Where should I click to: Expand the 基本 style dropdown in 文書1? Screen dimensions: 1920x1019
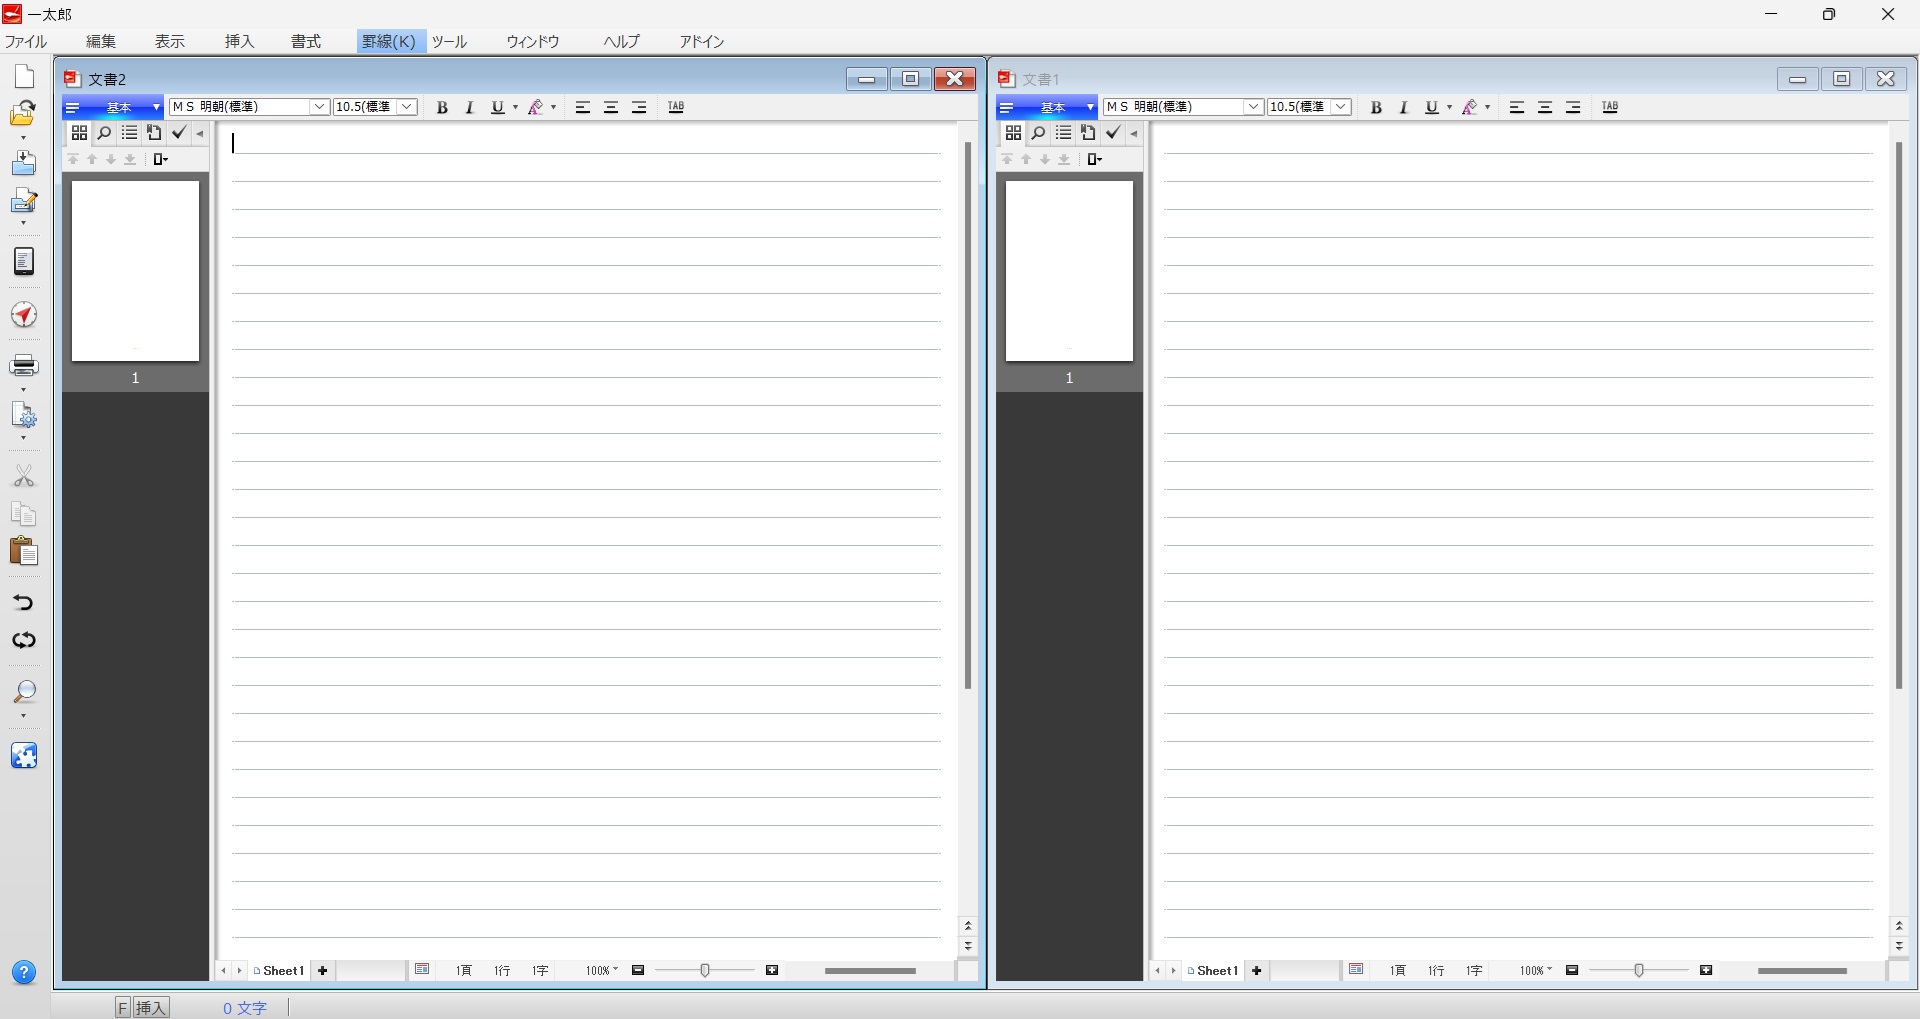pos(1089,107)
